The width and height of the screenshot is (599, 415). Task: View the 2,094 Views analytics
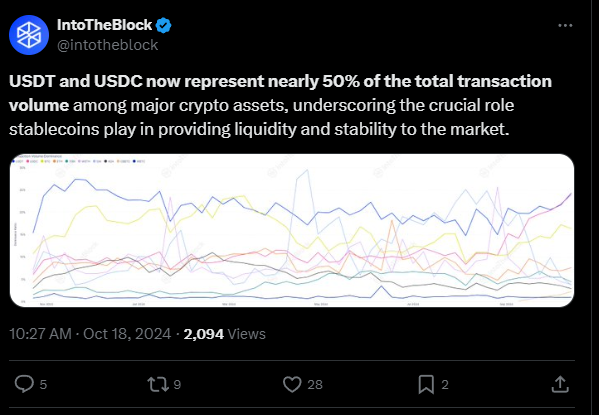click(225, 334)
